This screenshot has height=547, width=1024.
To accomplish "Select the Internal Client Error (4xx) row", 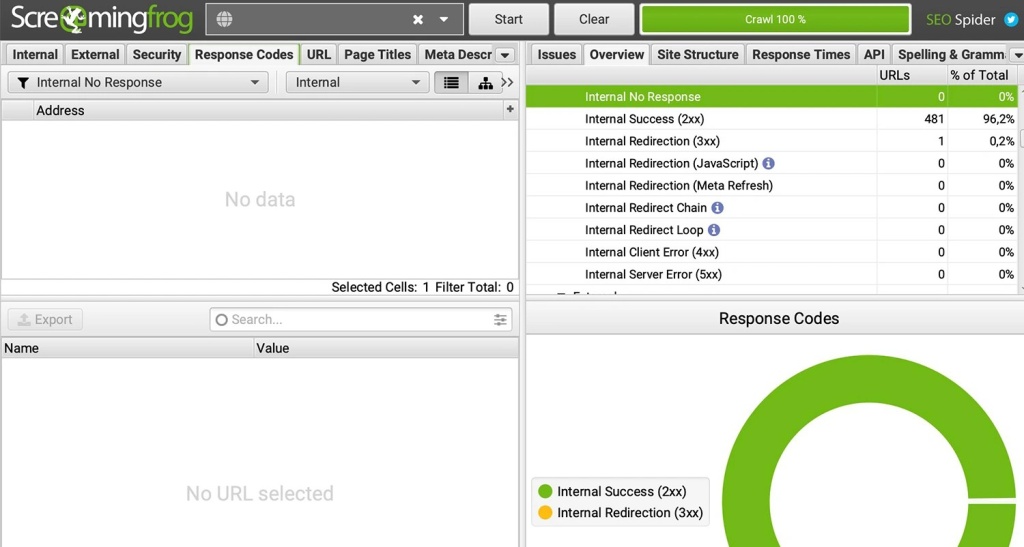I will click(x=772, y=252).
